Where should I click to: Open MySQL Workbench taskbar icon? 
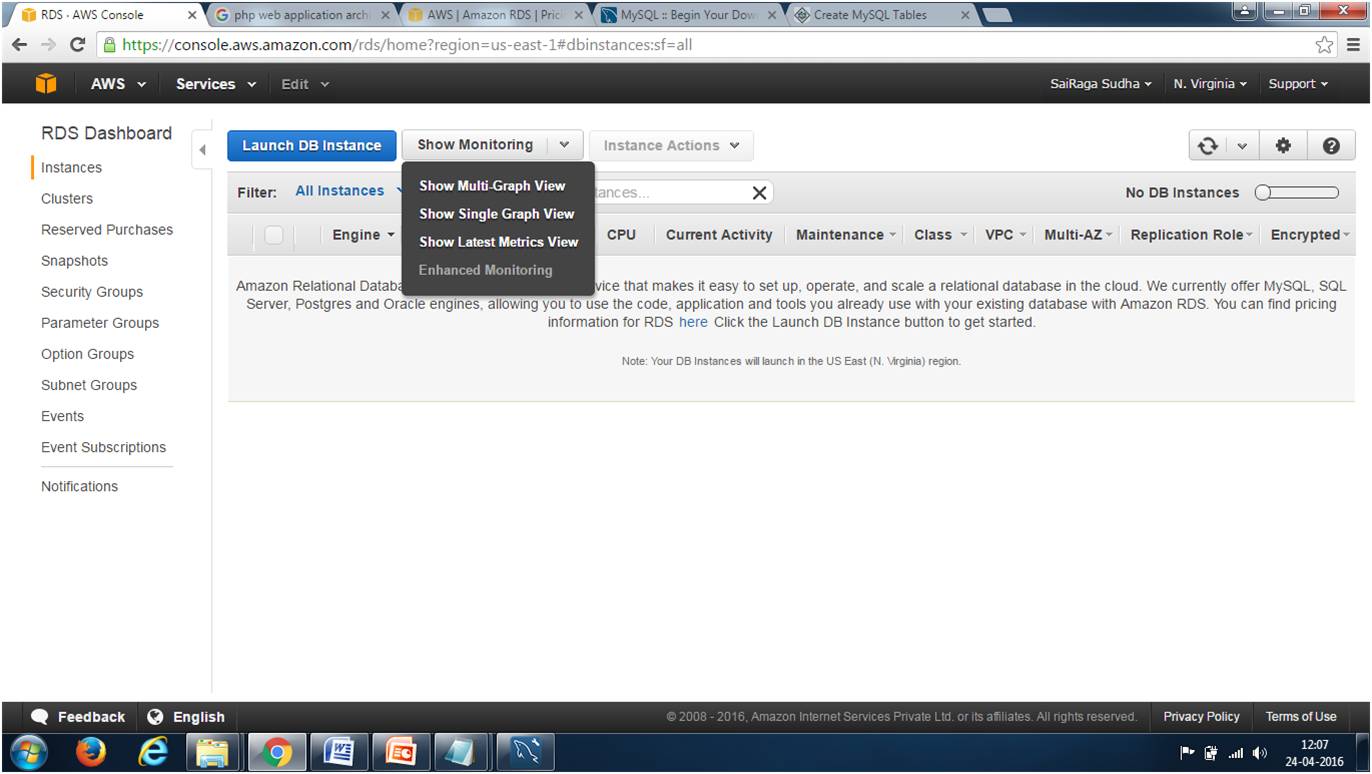pos(525,753)
